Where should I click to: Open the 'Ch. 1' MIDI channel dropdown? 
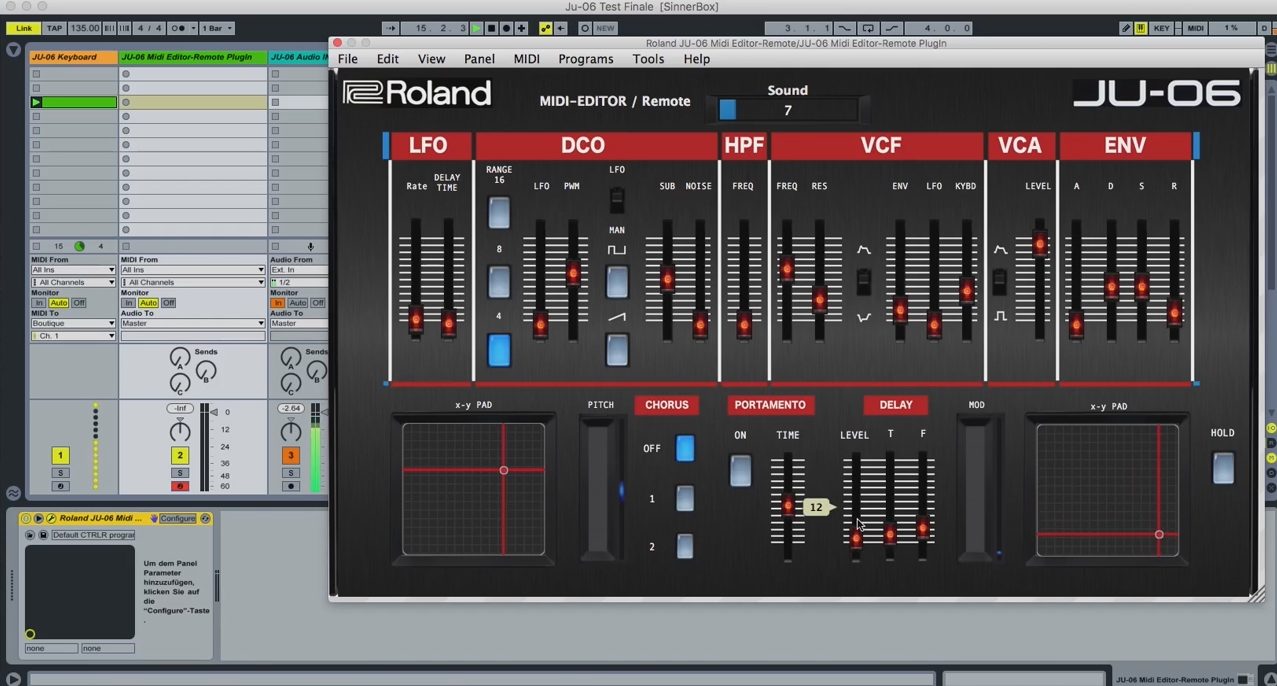click(73, 336)
